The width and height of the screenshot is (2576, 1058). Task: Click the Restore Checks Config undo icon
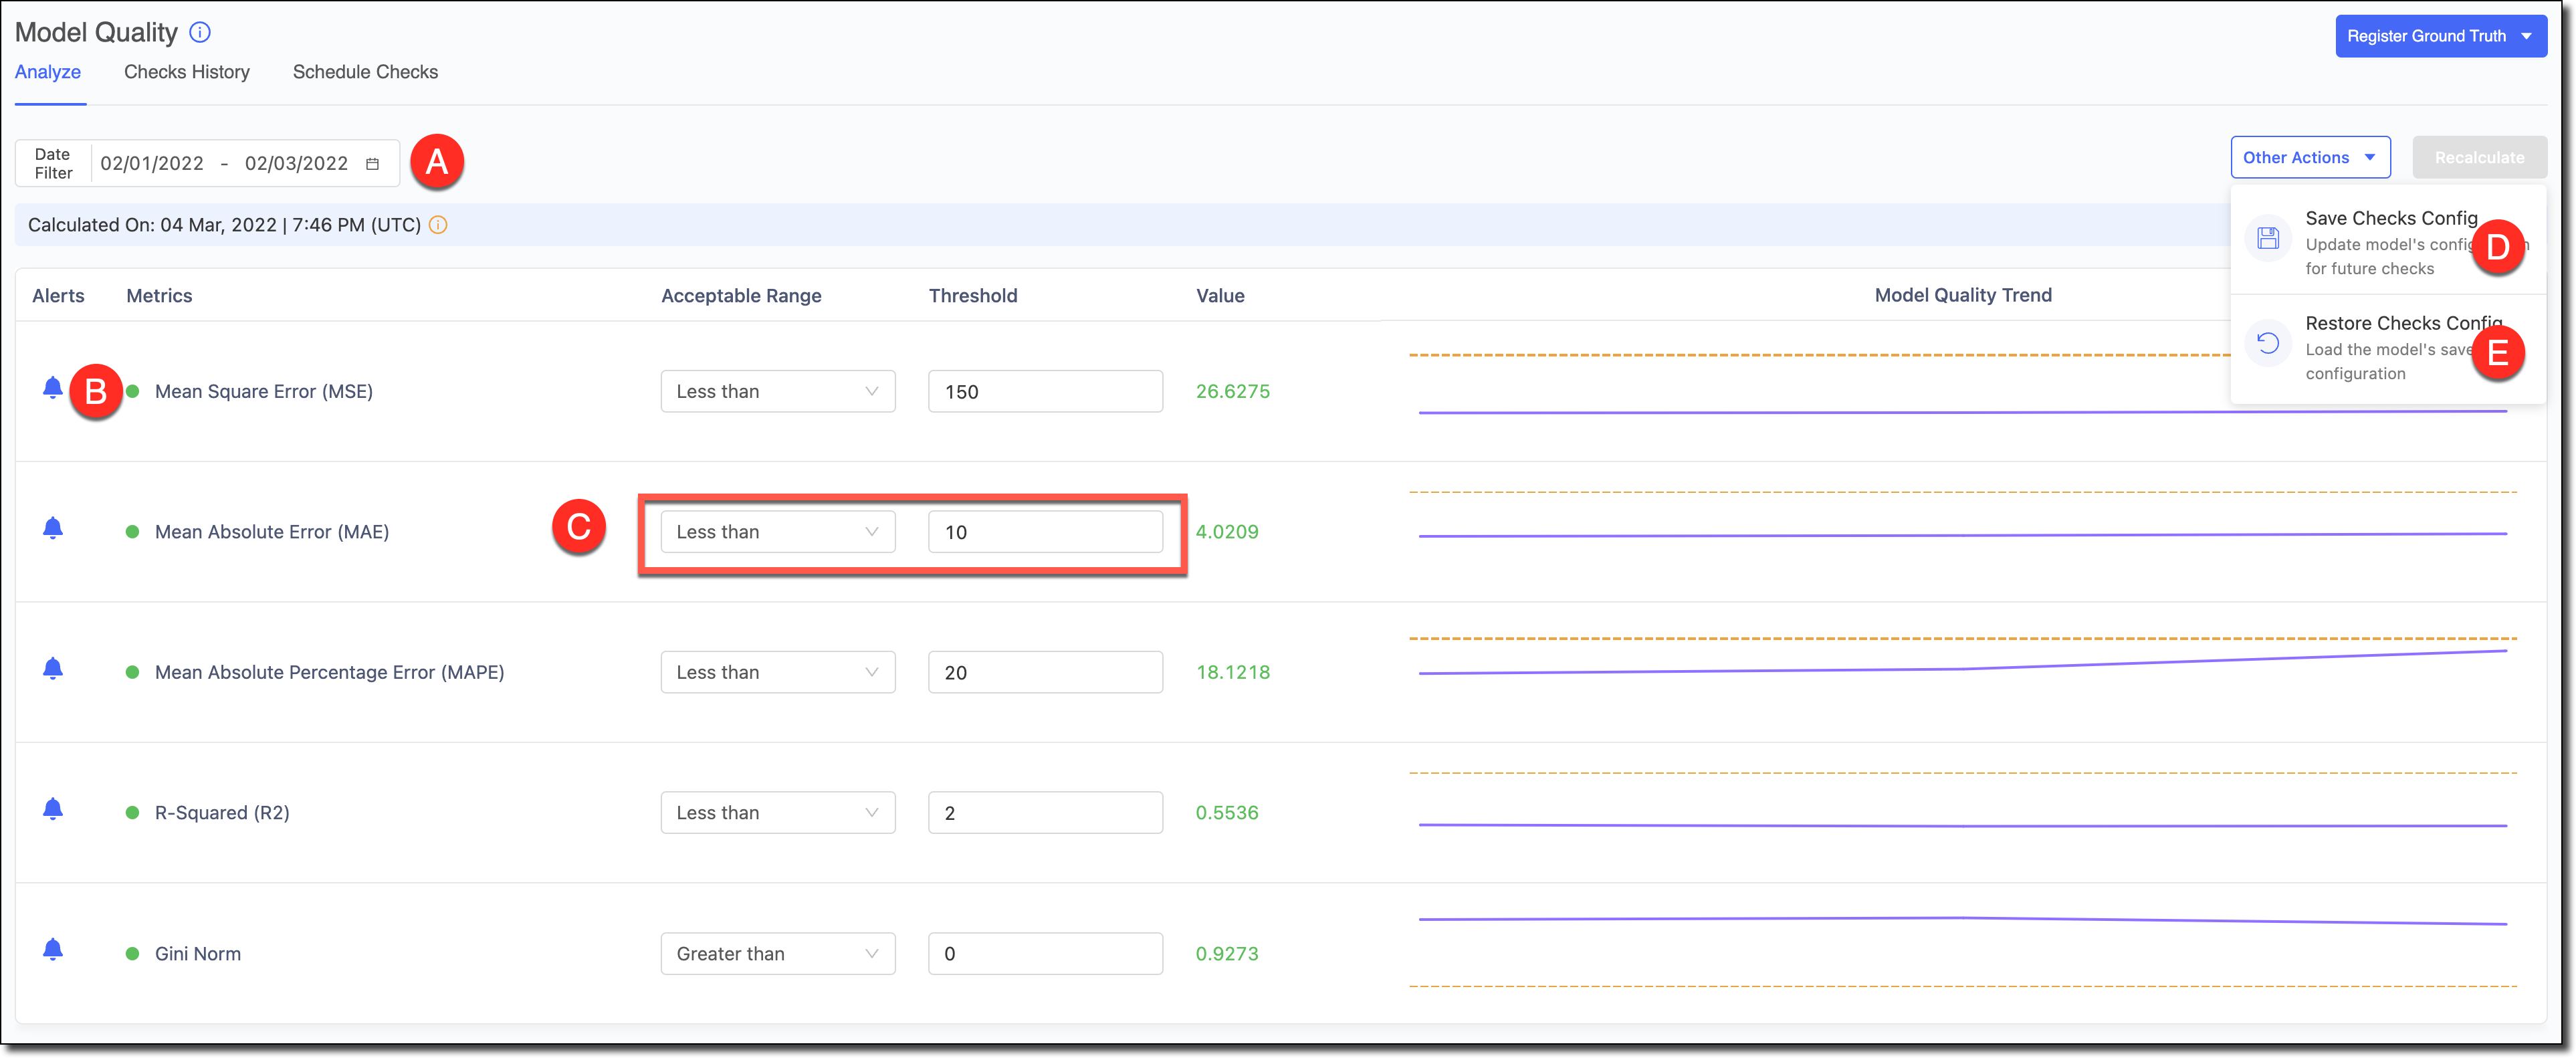coord(2268,343)
